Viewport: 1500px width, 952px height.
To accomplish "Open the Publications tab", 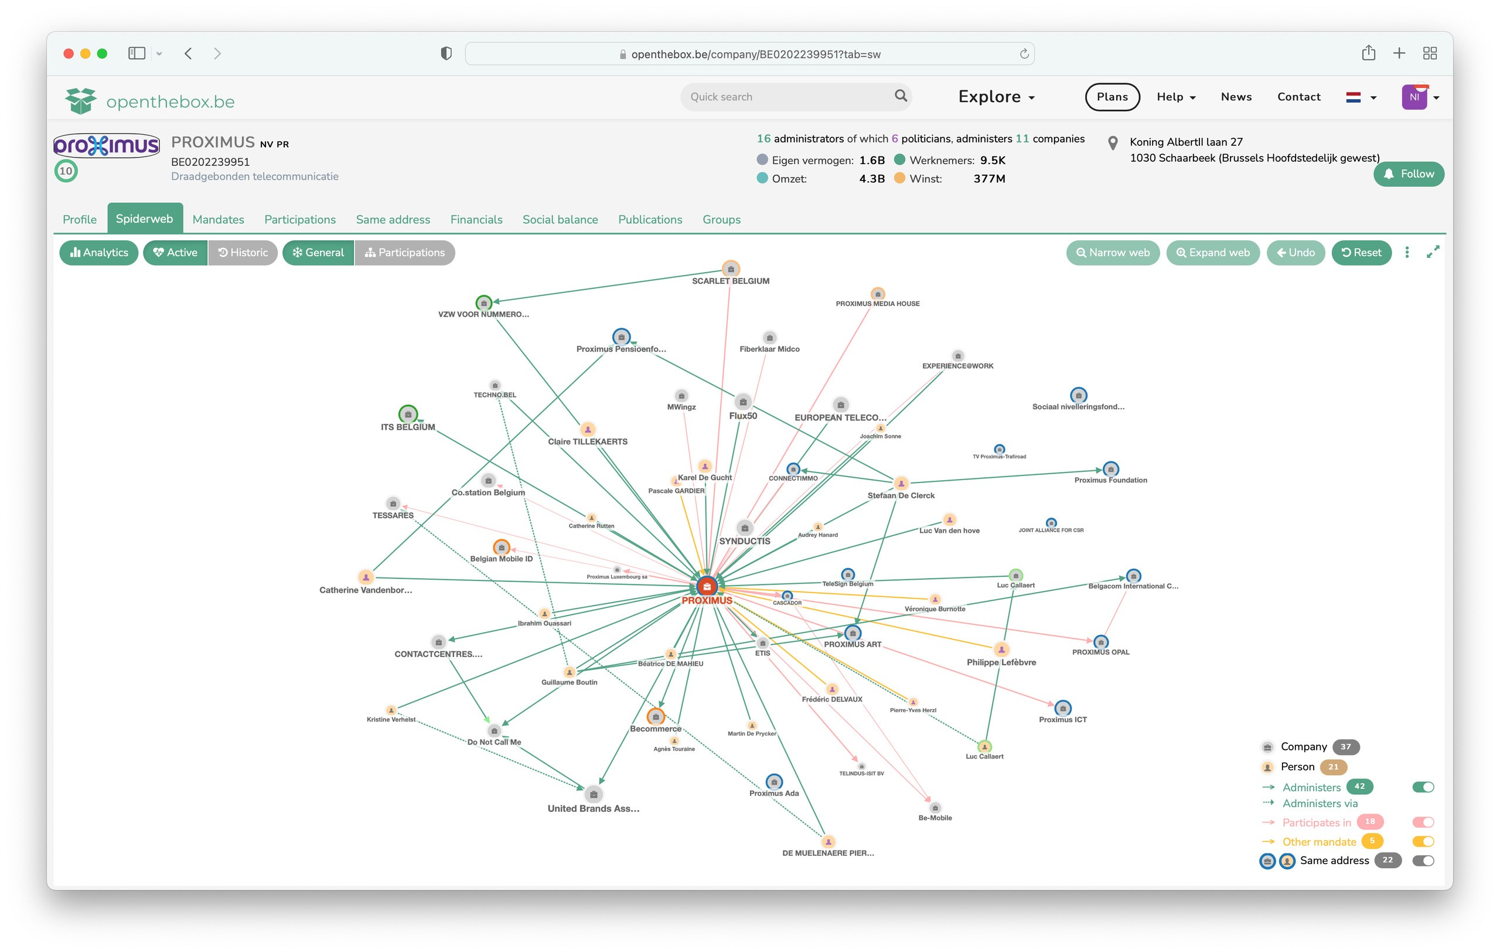I will point(650,219).
